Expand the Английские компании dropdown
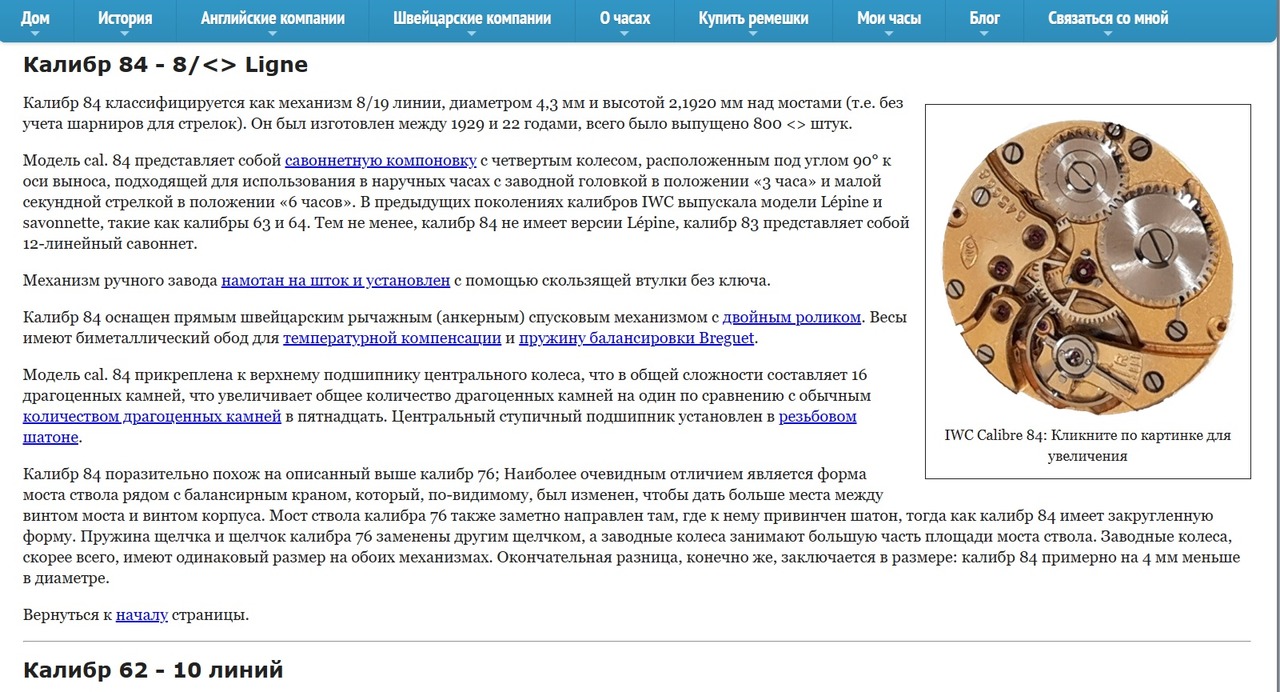 [272, 18]
